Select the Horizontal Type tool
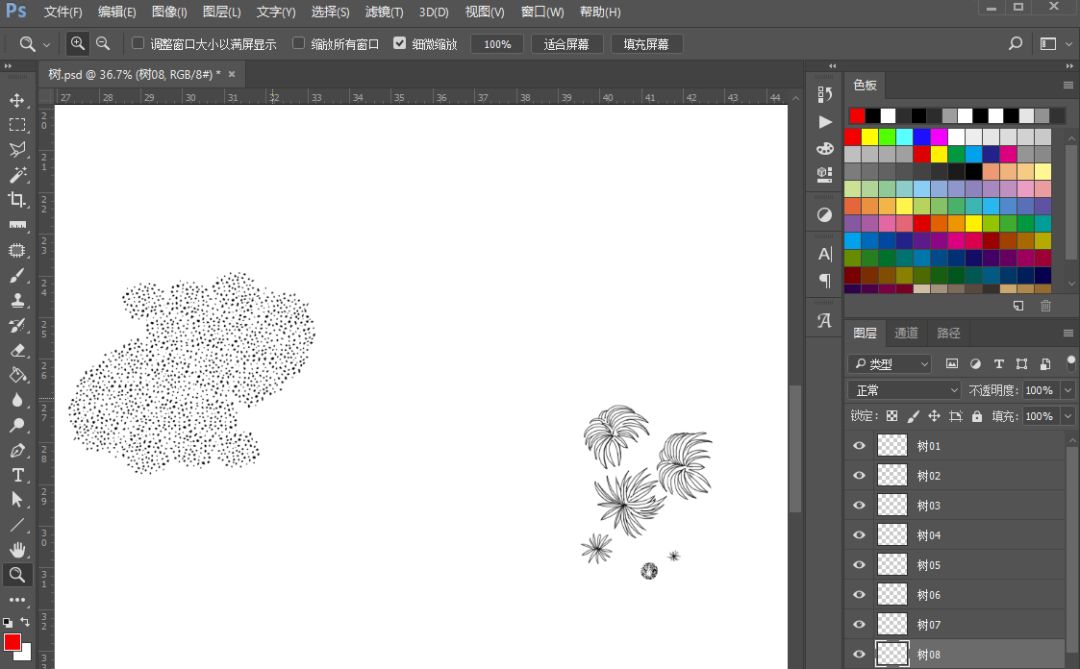 click(17, 475)
